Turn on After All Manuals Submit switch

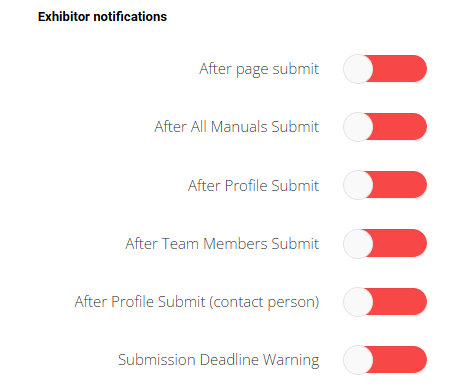pyautogui.click(x=385, y=127)
